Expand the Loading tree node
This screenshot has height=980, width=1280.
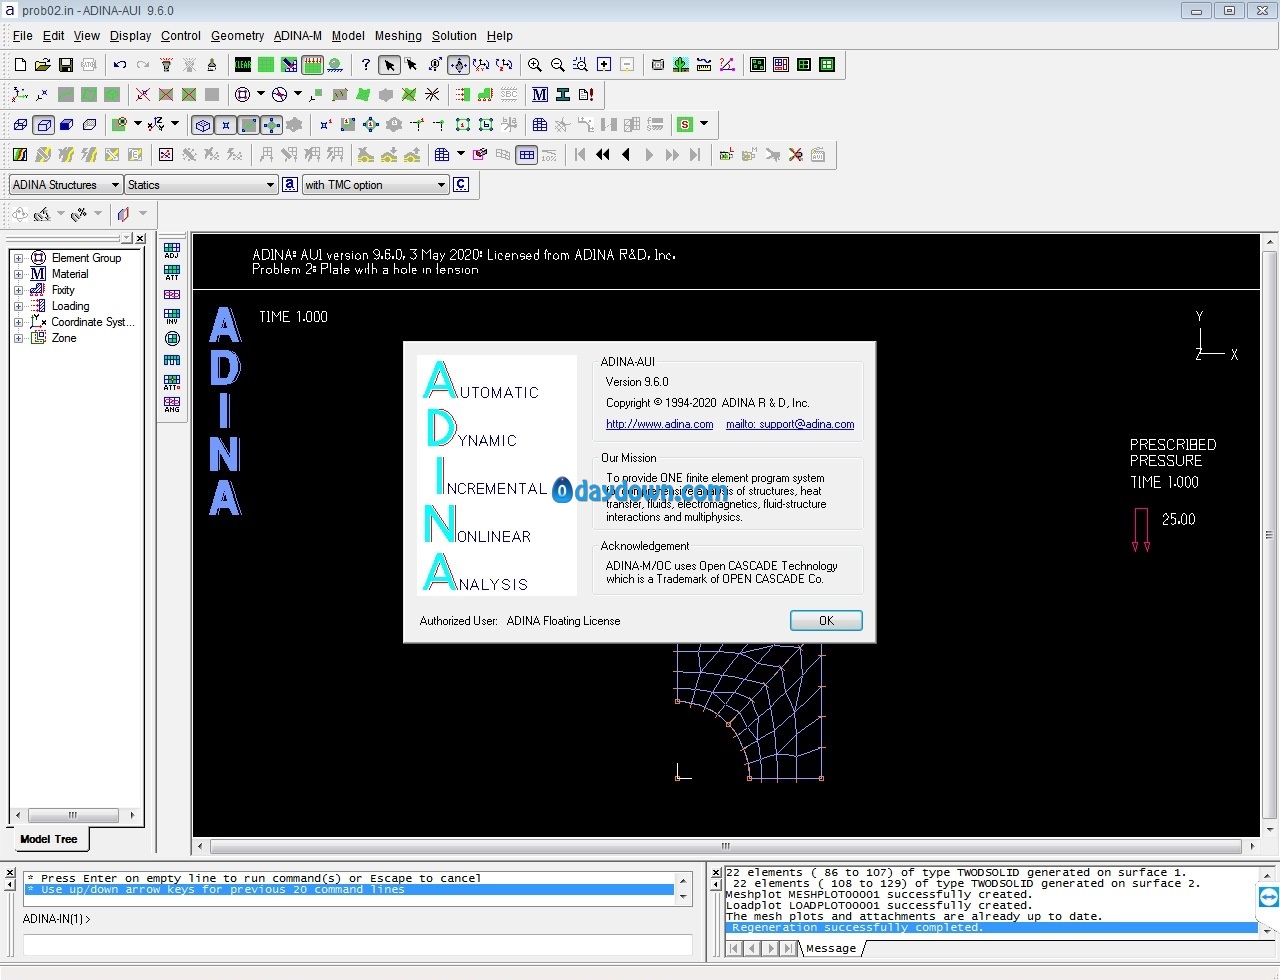coord(18,306)
